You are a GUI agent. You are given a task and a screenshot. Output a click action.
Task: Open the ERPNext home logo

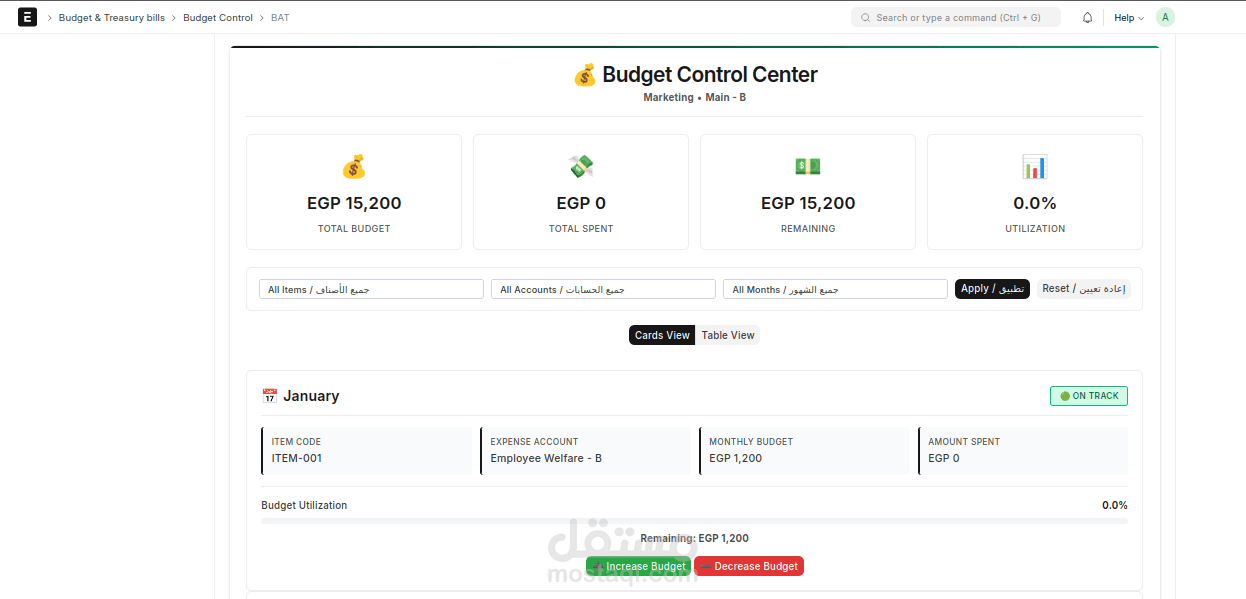click(x=28, y=17)
